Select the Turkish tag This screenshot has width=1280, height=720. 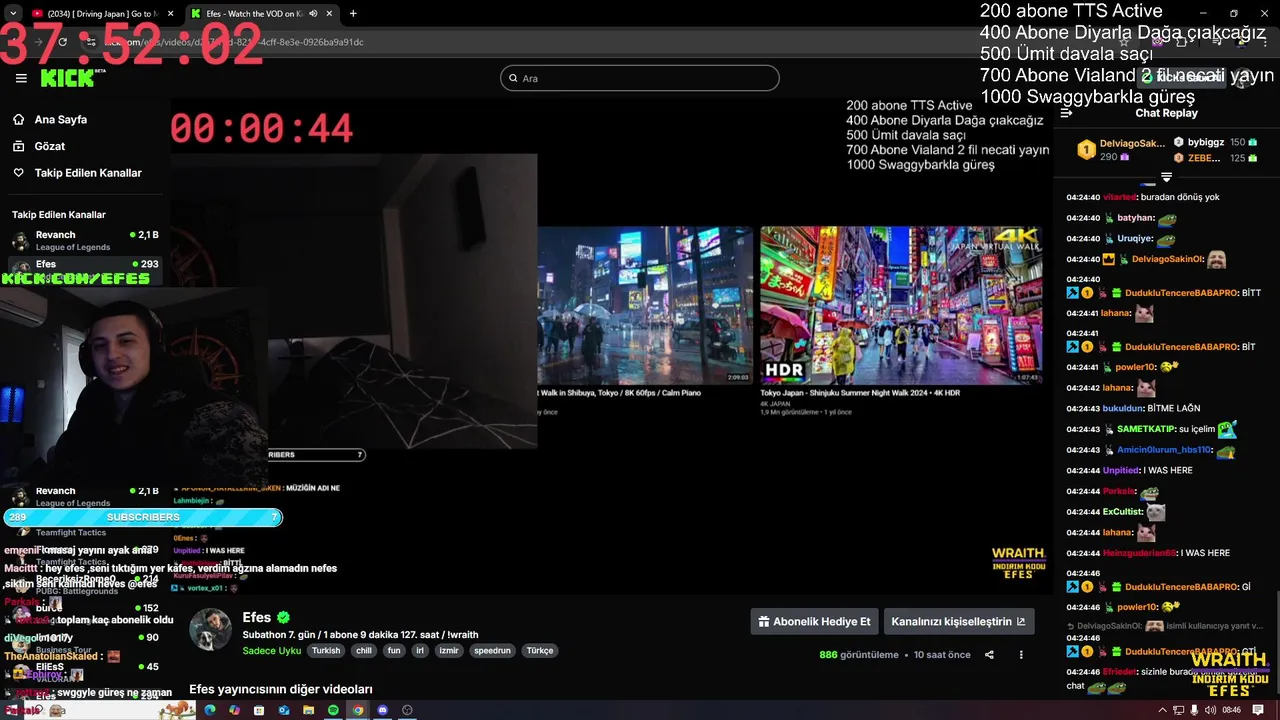(x=326, y=650)
